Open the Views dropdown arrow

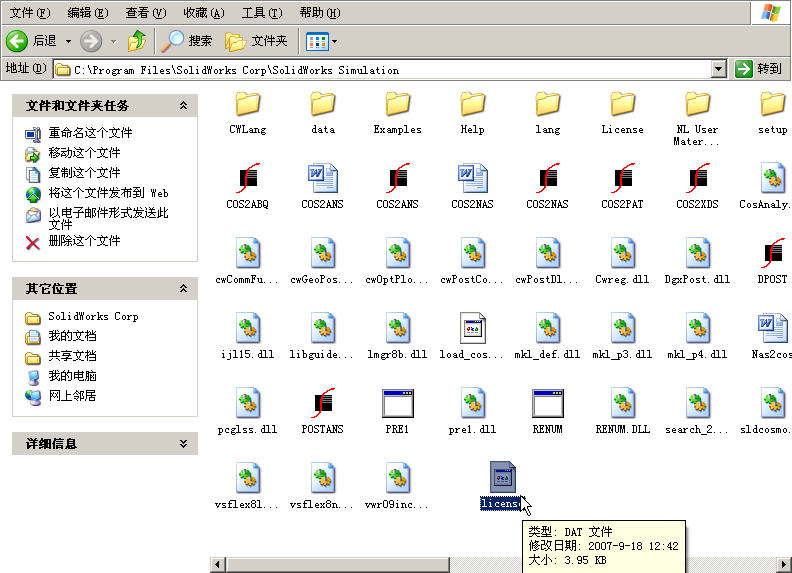[x=334, y=41]
